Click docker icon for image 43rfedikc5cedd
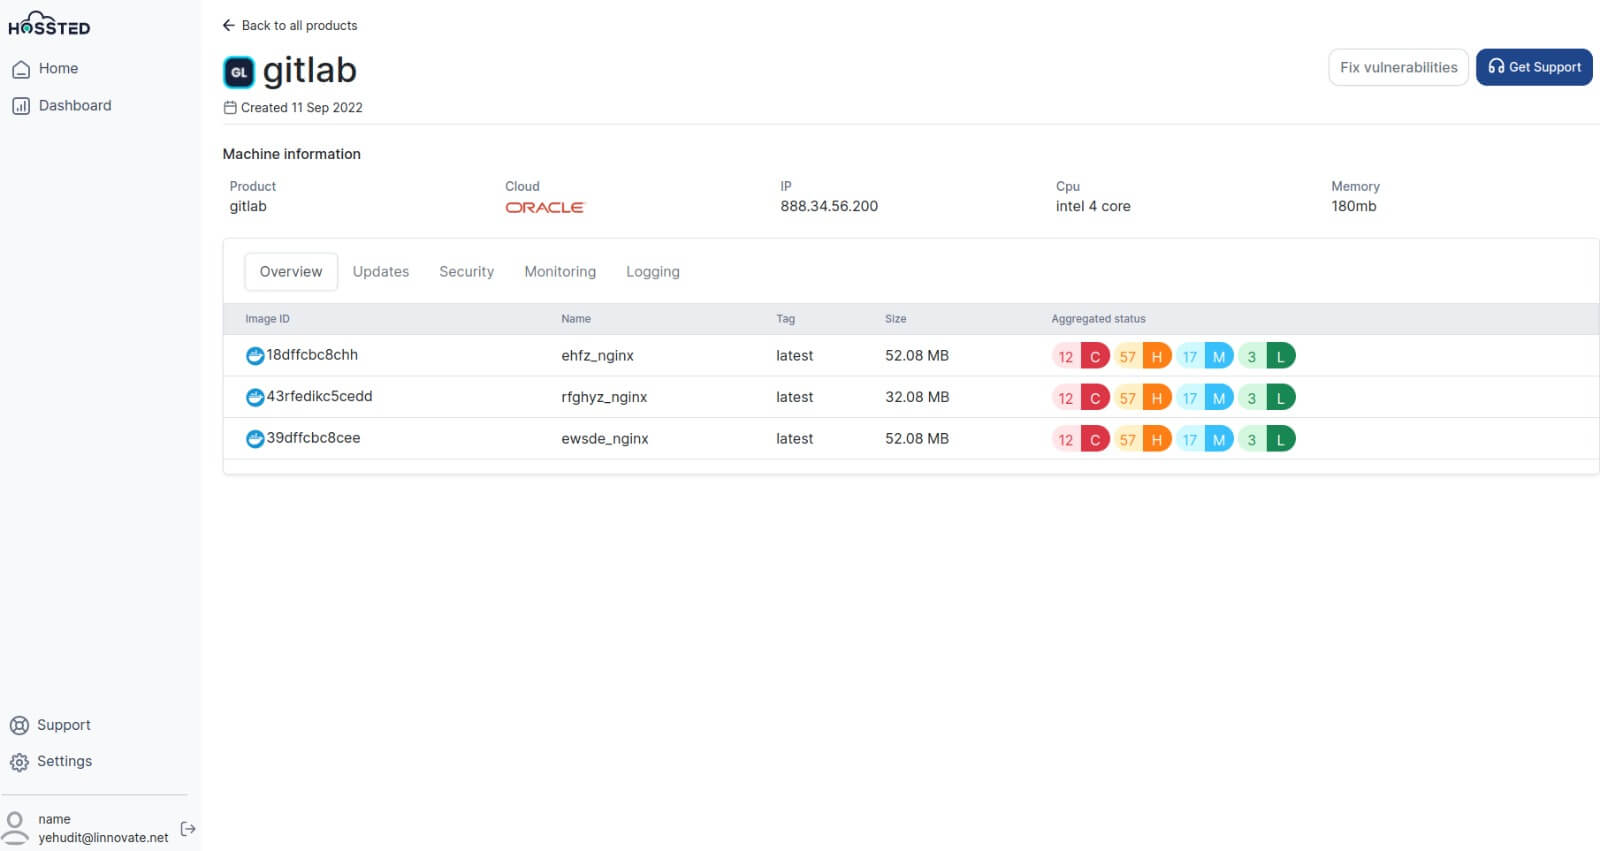1600x851 pixels. point(255,397)
